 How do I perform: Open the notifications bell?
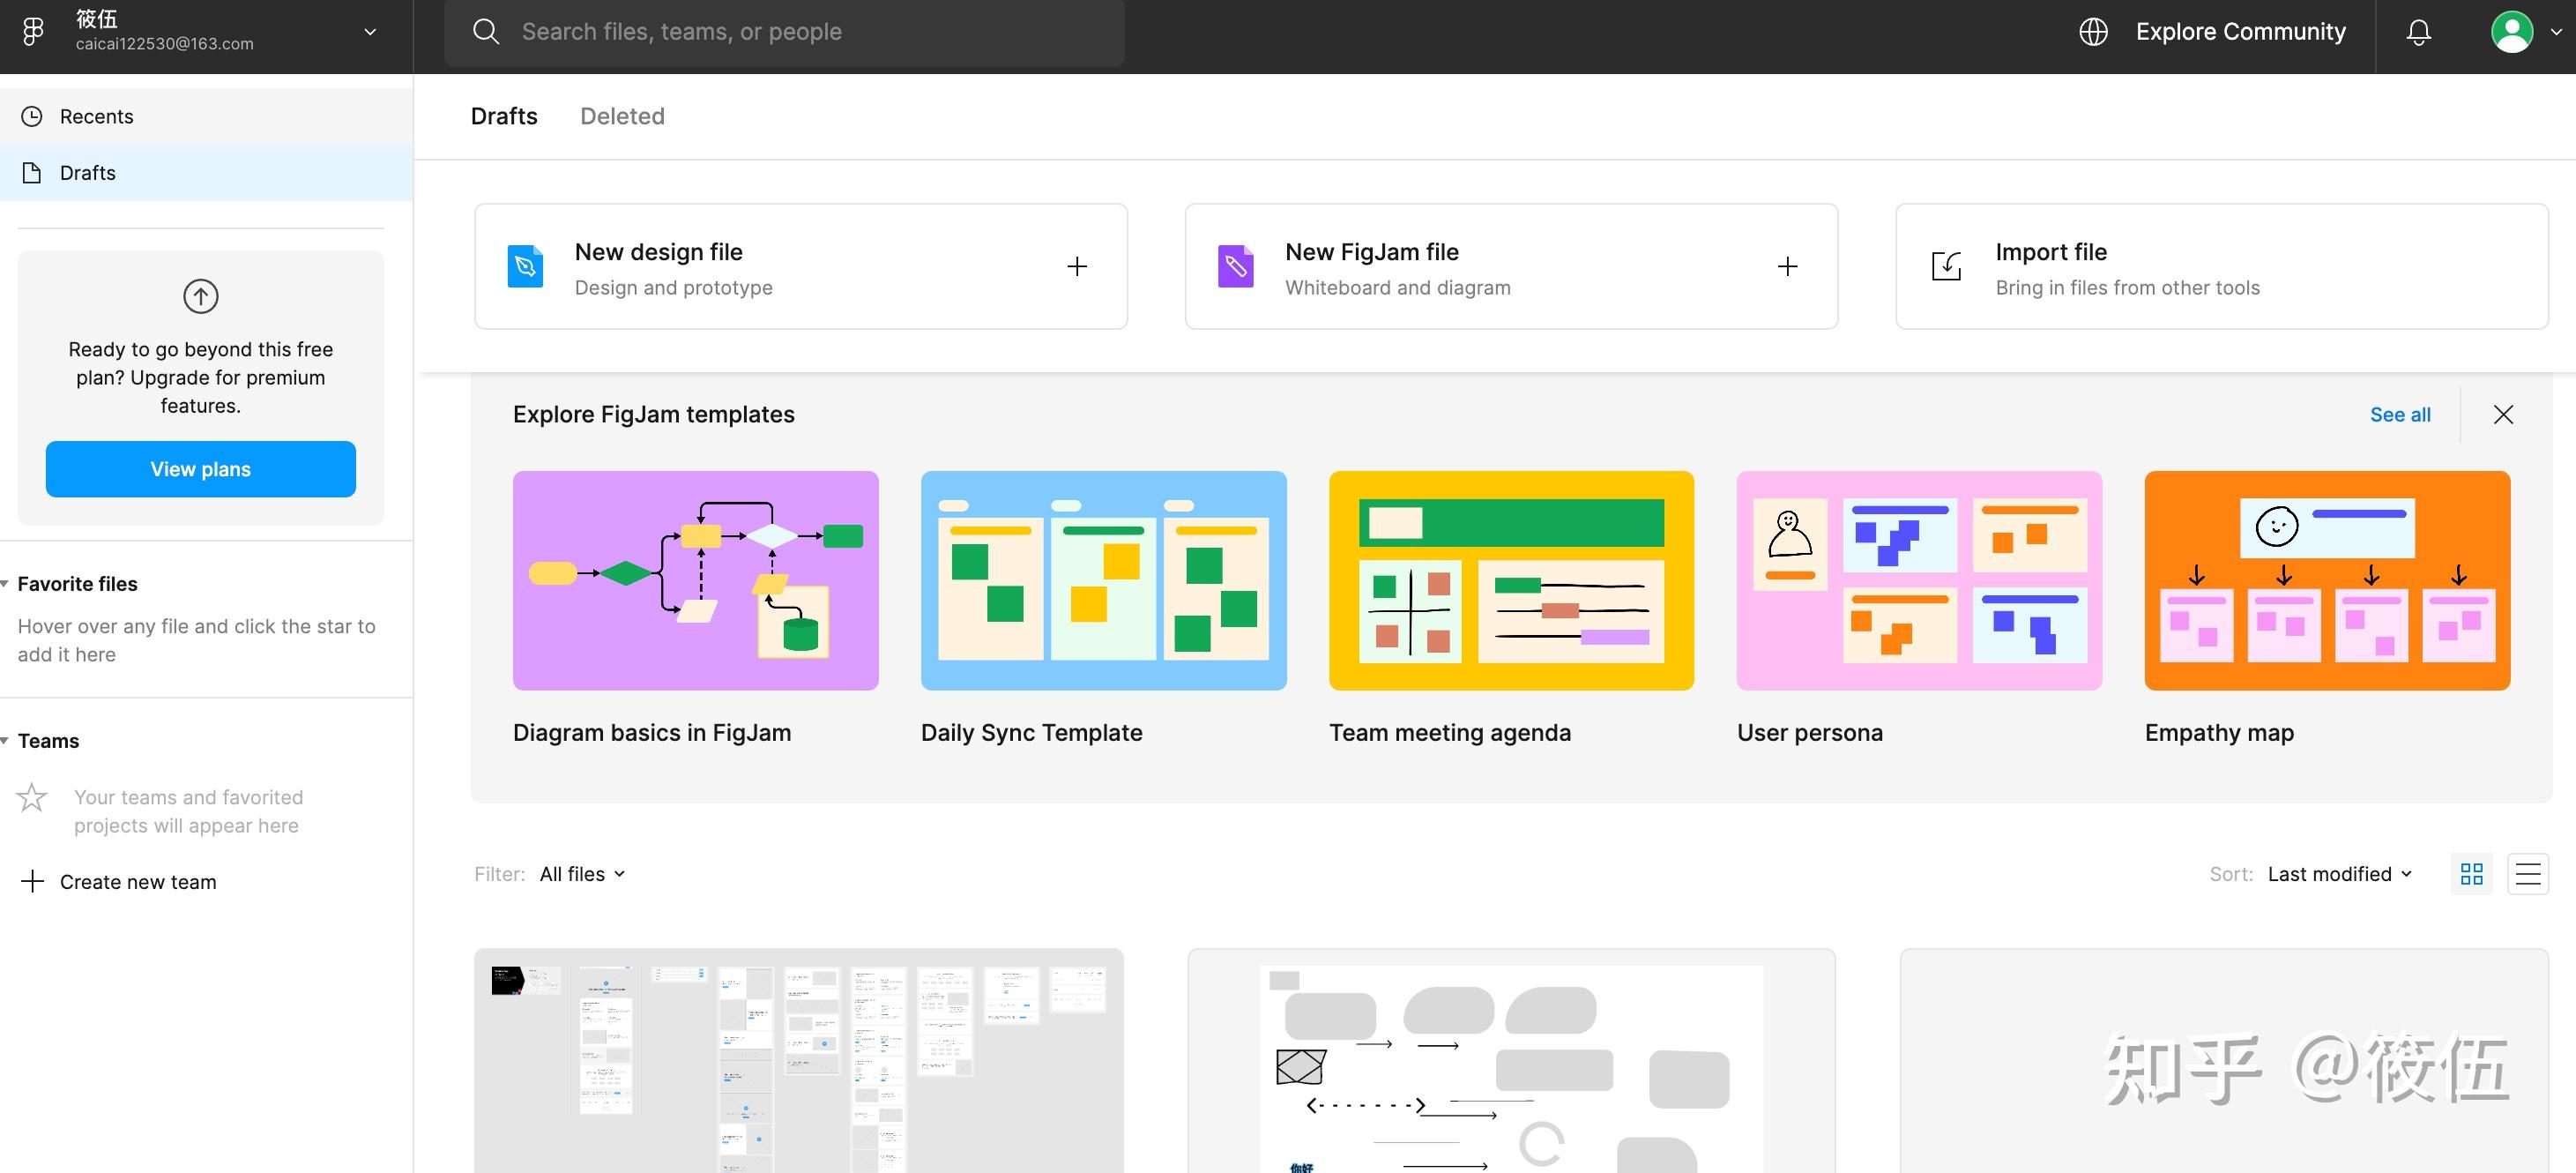click(x=2418, y=32)
